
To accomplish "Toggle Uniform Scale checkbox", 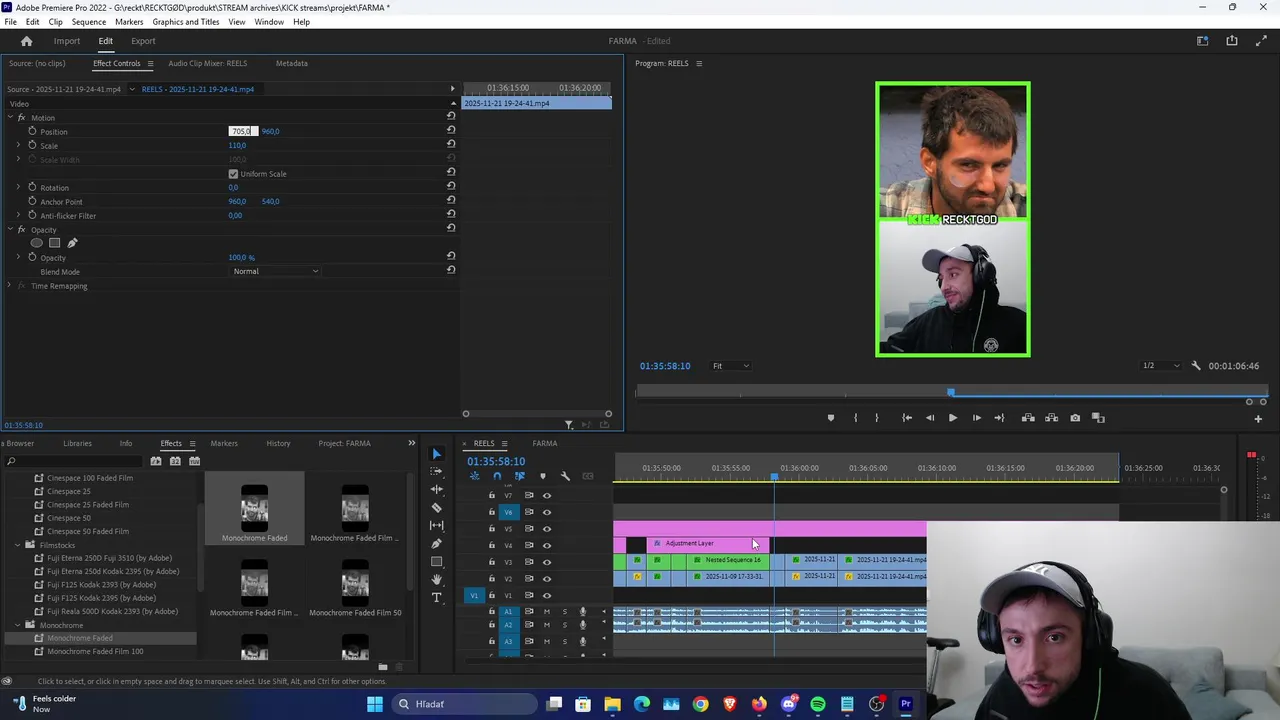I will click(233, 174).
